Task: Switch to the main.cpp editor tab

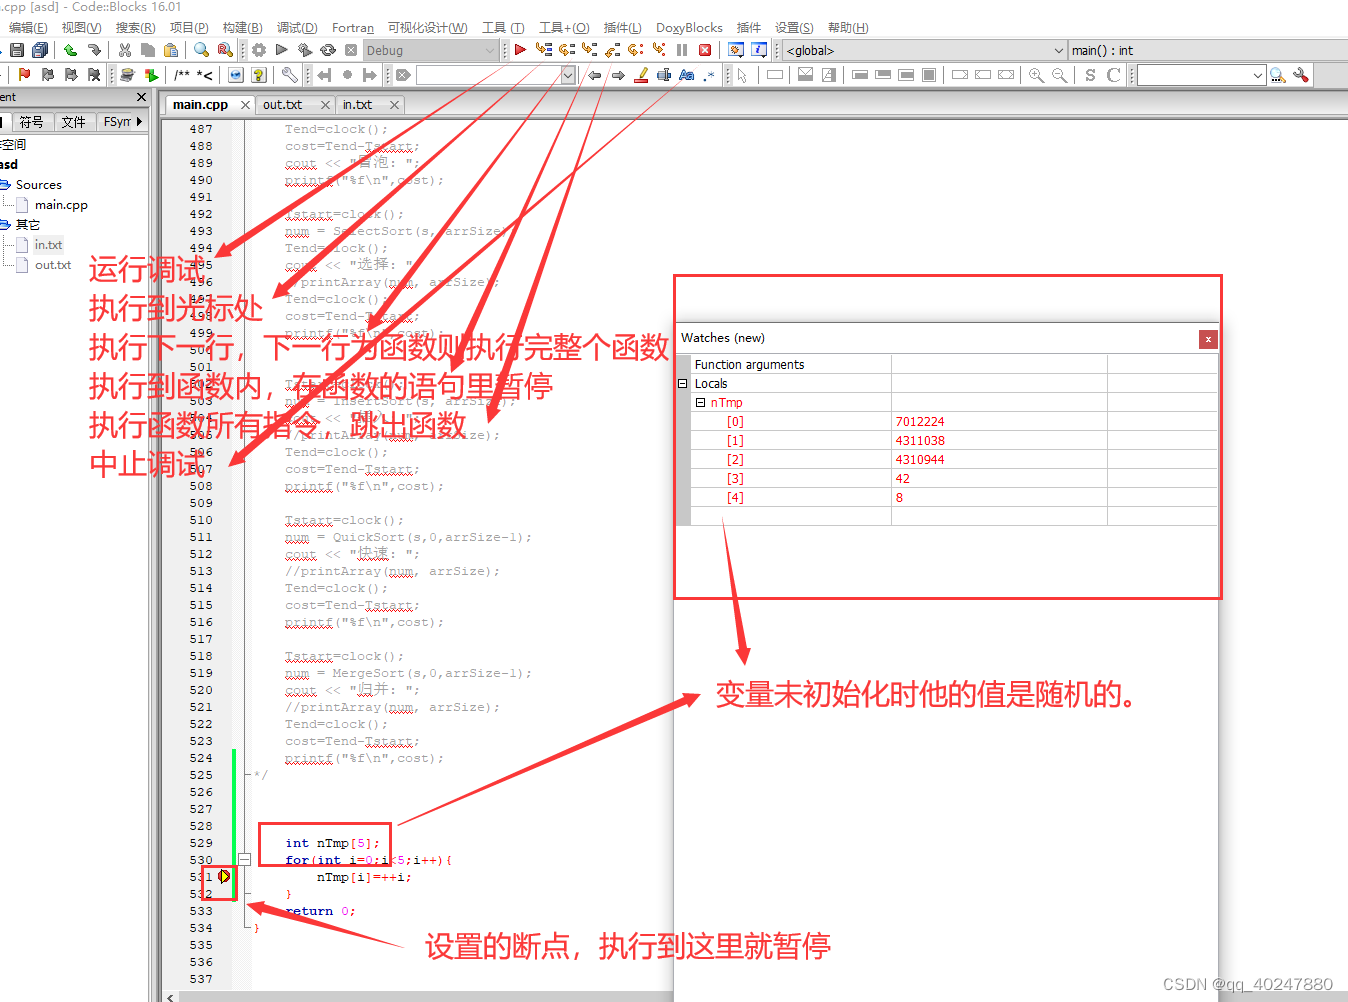Action: click(200, 104)
